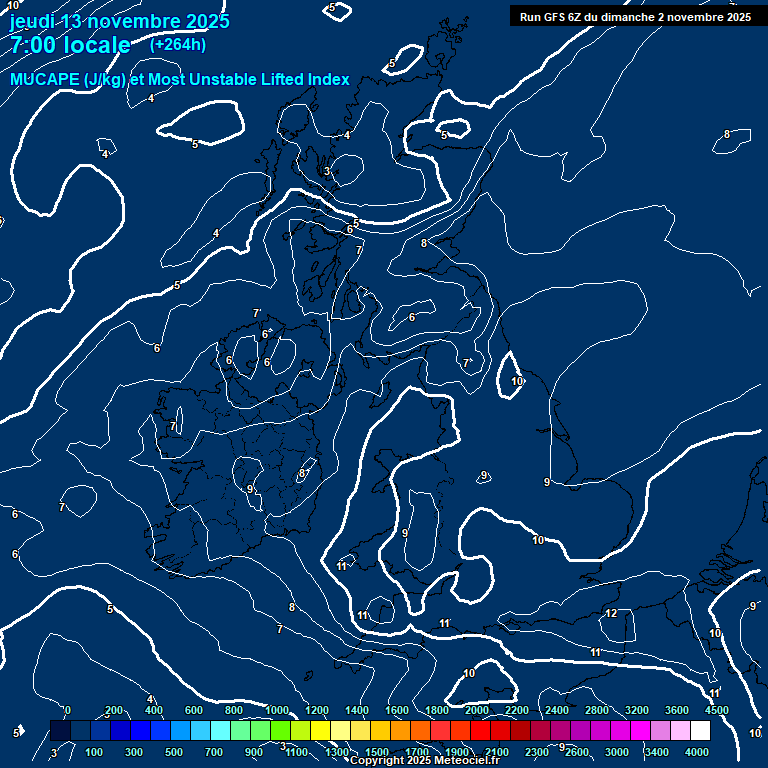Select the pale yellow legend swatch near 1300
The image size is (768, 768).
click(x=340, y=731)
